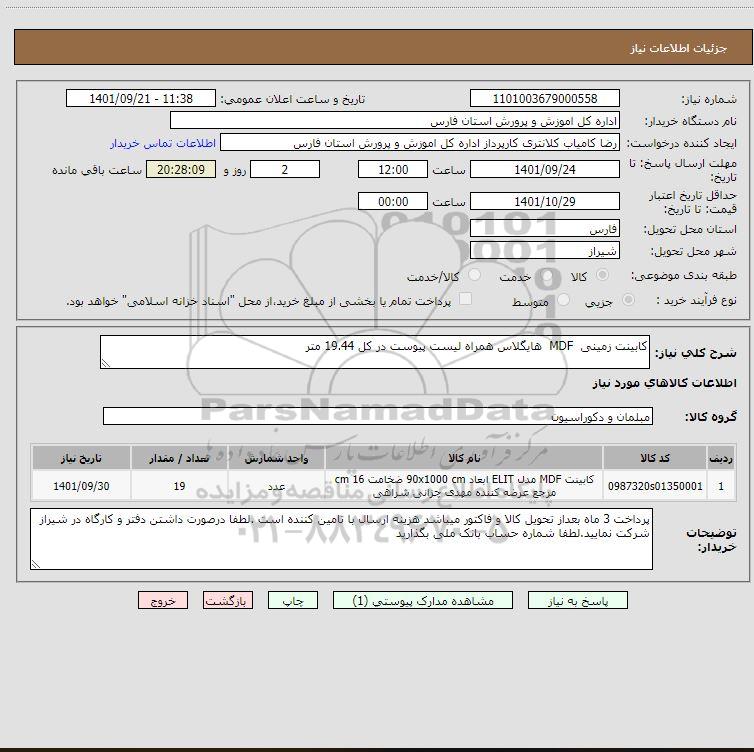754x752 pixels.
Task: Click the جزئیات اطلاعات نیاز header title
Action: point(679,48)
